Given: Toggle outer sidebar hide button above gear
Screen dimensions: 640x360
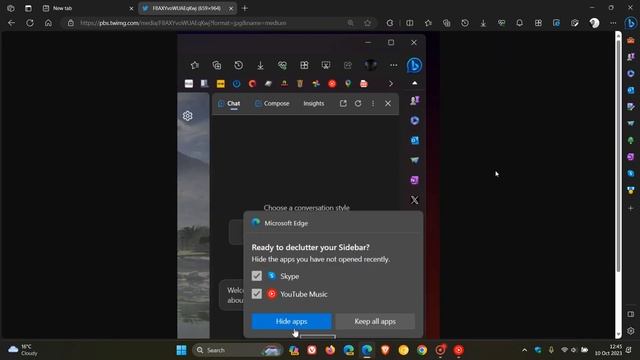Looking at the screenshot, I should pyautogui.click(x=631, y=314).
